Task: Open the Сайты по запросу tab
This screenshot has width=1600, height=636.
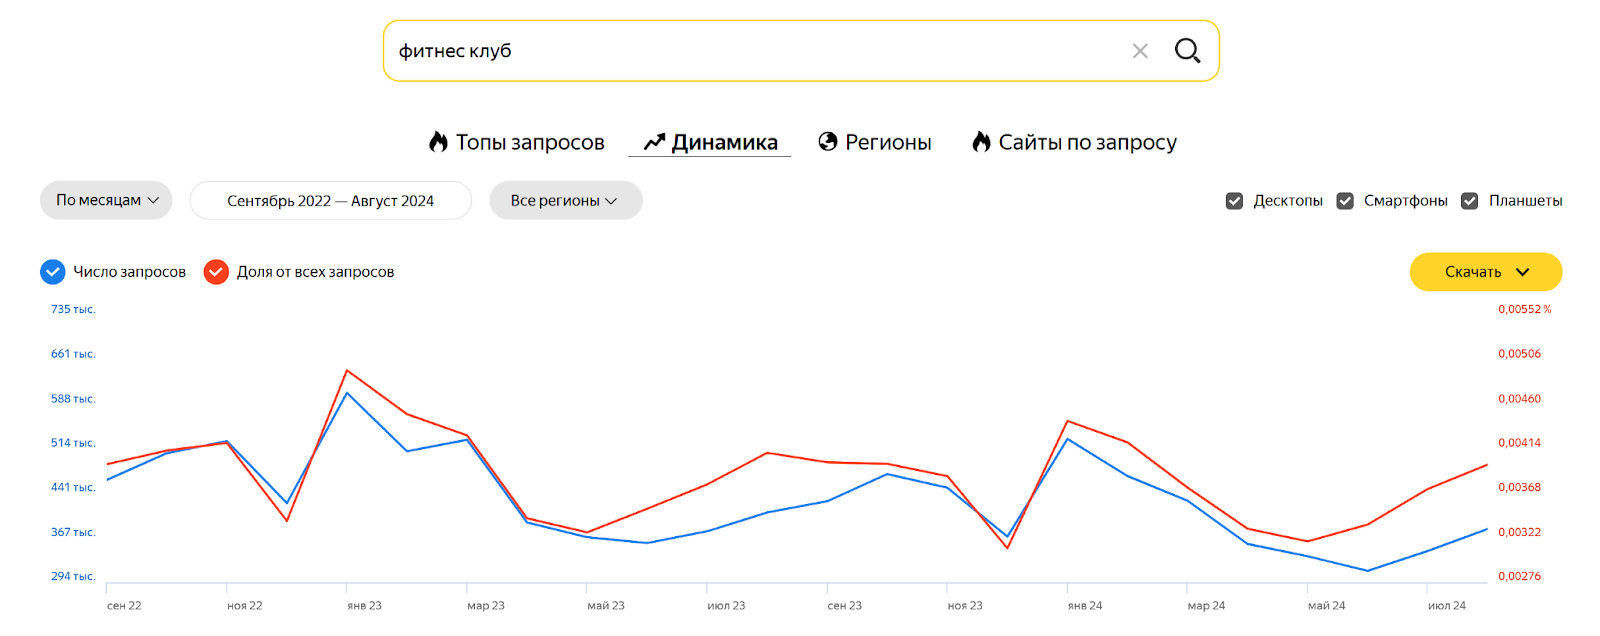Action: pyautogui.click(x=1087, y=142)
